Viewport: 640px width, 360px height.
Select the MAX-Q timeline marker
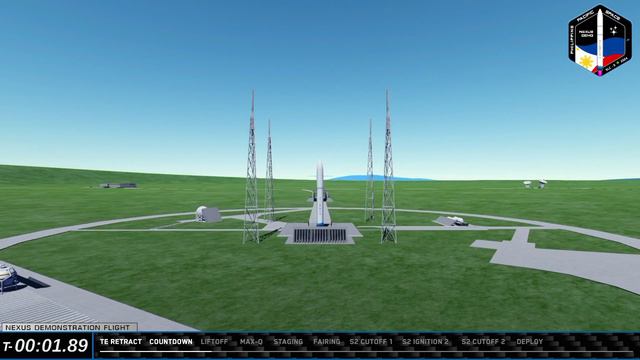pos(251,342)
